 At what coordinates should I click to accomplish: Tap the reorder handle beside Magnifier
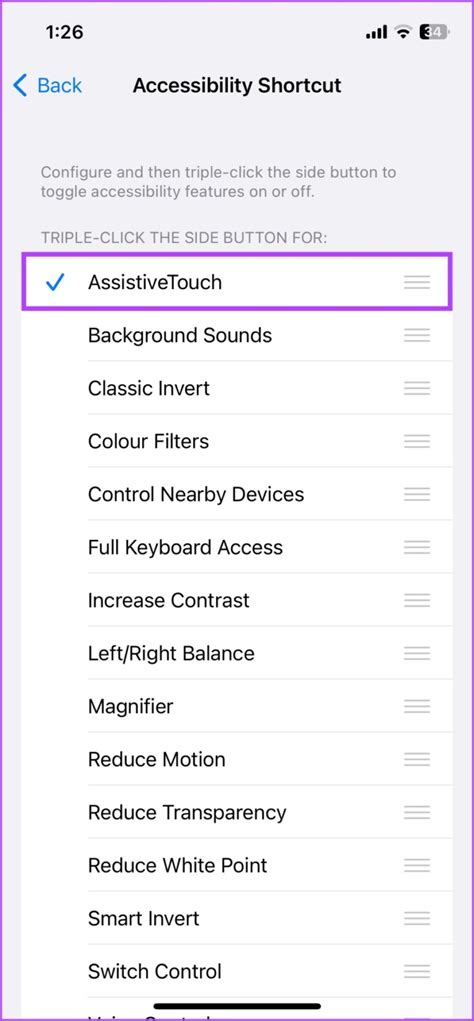[x=417, y=706]
